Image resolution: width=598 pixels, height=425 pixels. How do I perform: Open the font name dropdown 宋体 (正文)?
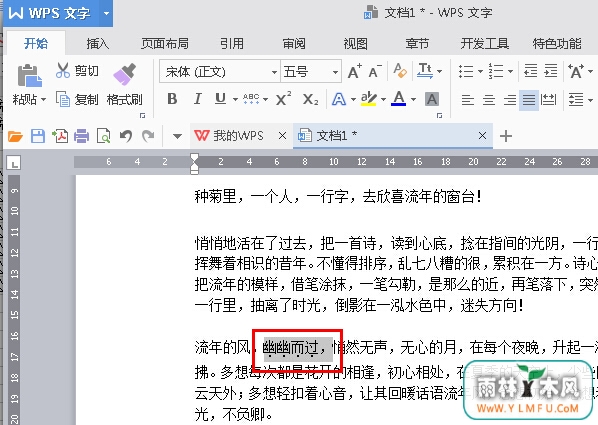220,71
